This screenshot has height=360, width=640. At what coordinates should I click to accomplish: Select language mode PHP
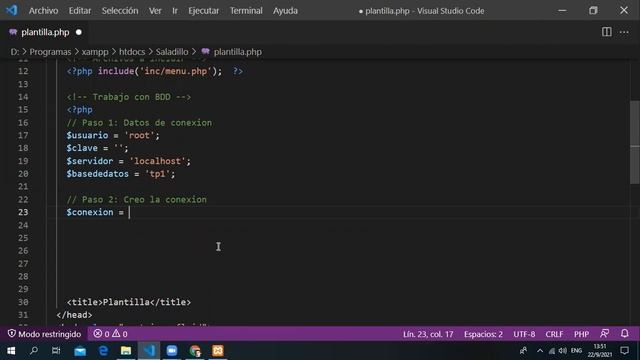pyautogui.click(x=581, y=334)
